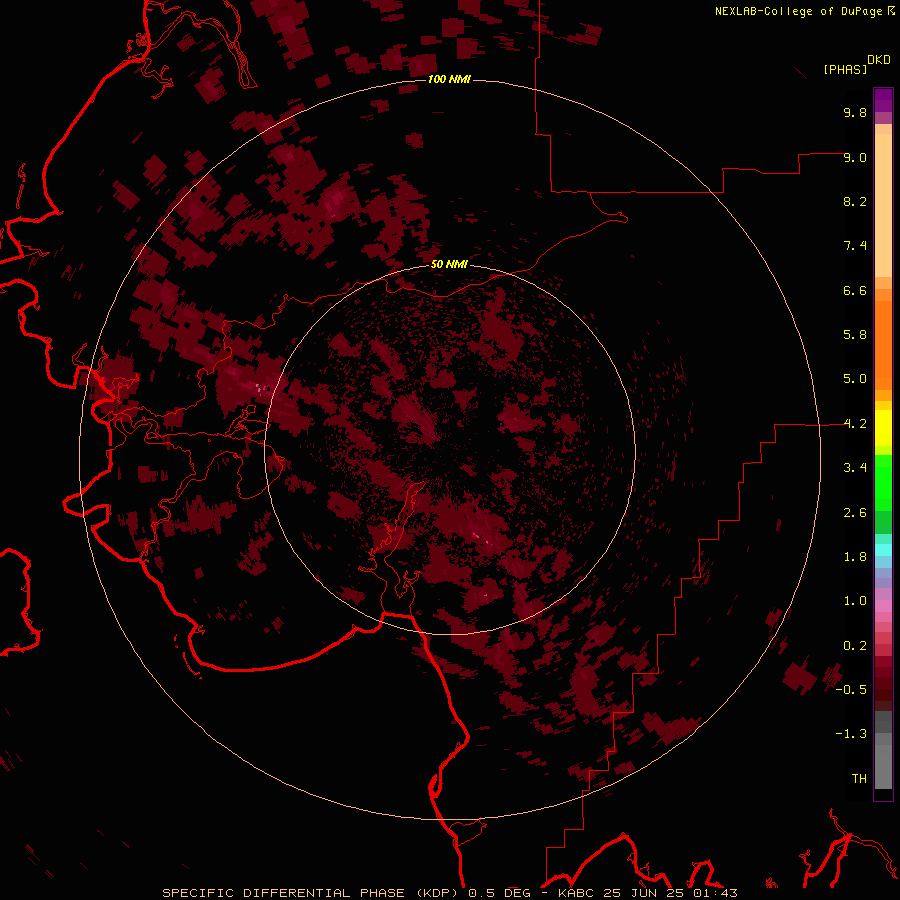The width and height of the screenshot is (900, 900).
Task: Click the green legend color band
Action: point(883,483)
